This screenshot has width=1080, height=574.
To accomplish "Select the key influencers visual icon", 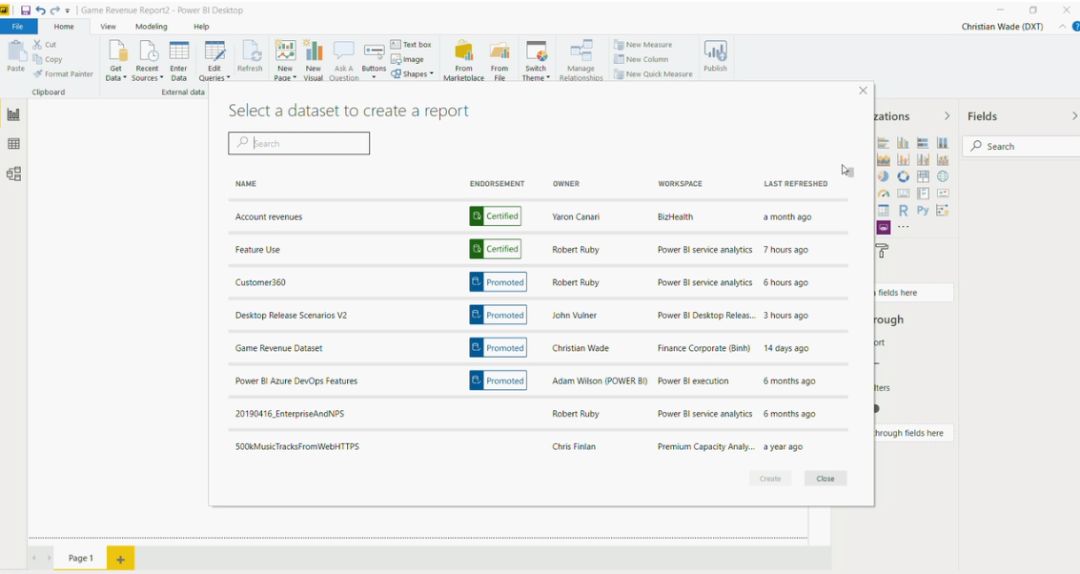I will 942,210.
